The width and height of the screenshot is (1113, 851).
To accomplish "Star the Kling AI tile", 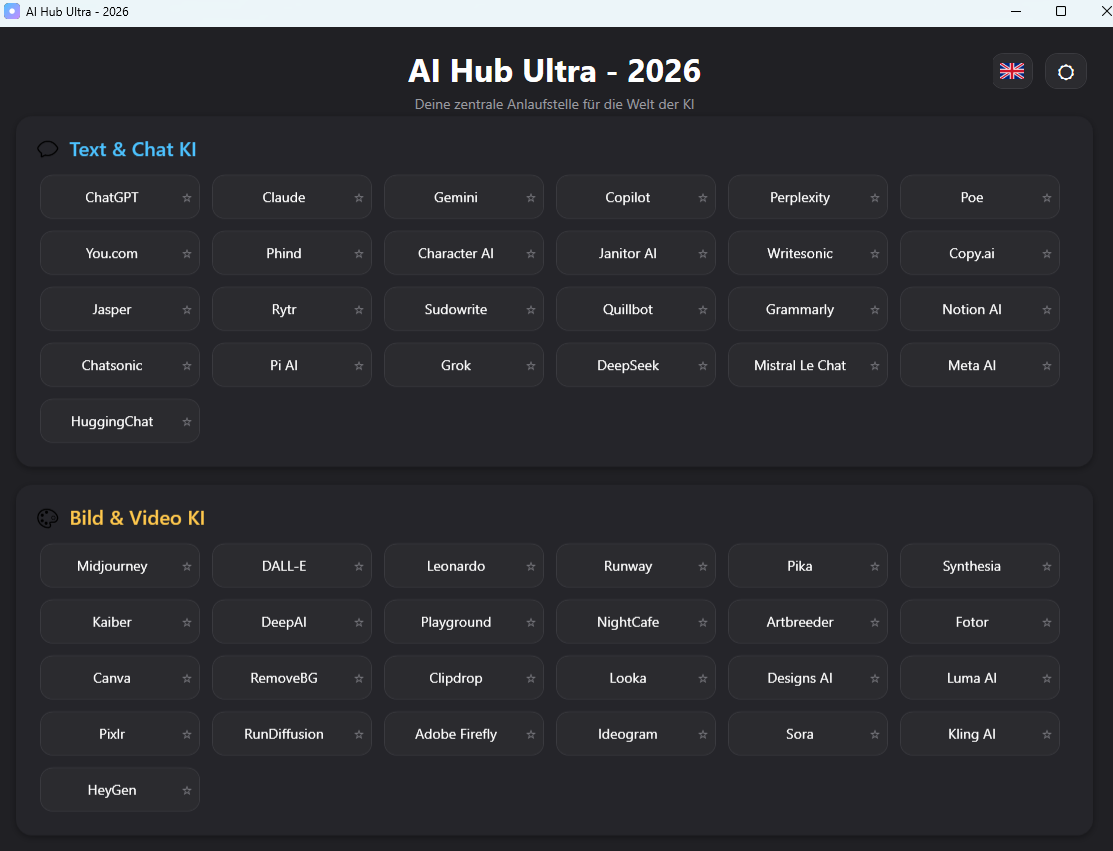I will tap(1046, 735).
